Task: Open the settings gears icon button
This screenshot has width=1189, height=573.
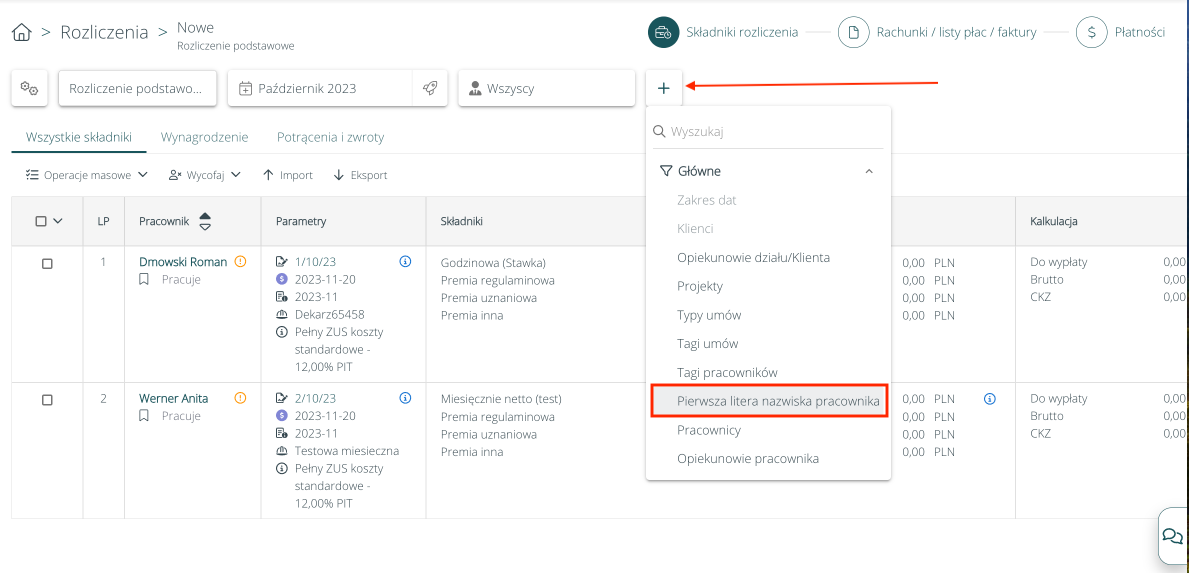Action: [30, 88]
